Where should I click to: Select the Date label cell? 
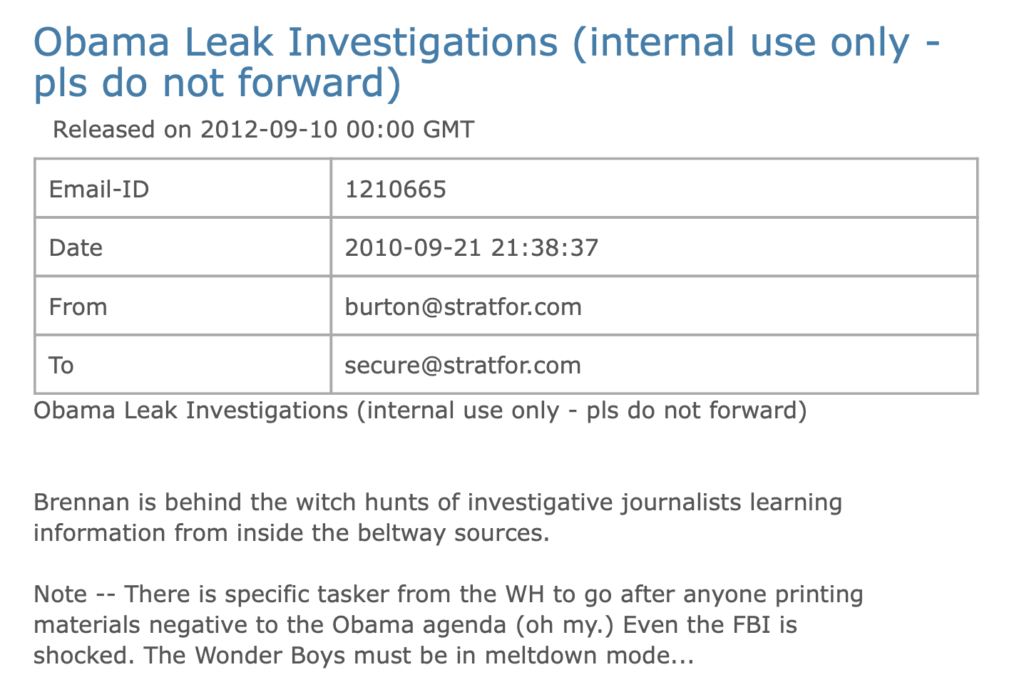click(183, 247)
